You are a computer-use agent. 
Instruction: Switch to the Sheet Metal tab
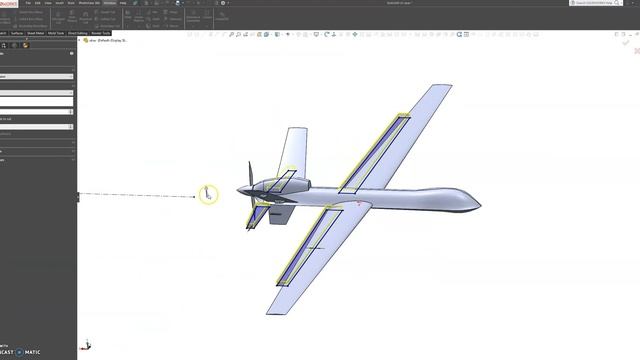[36, 33]
